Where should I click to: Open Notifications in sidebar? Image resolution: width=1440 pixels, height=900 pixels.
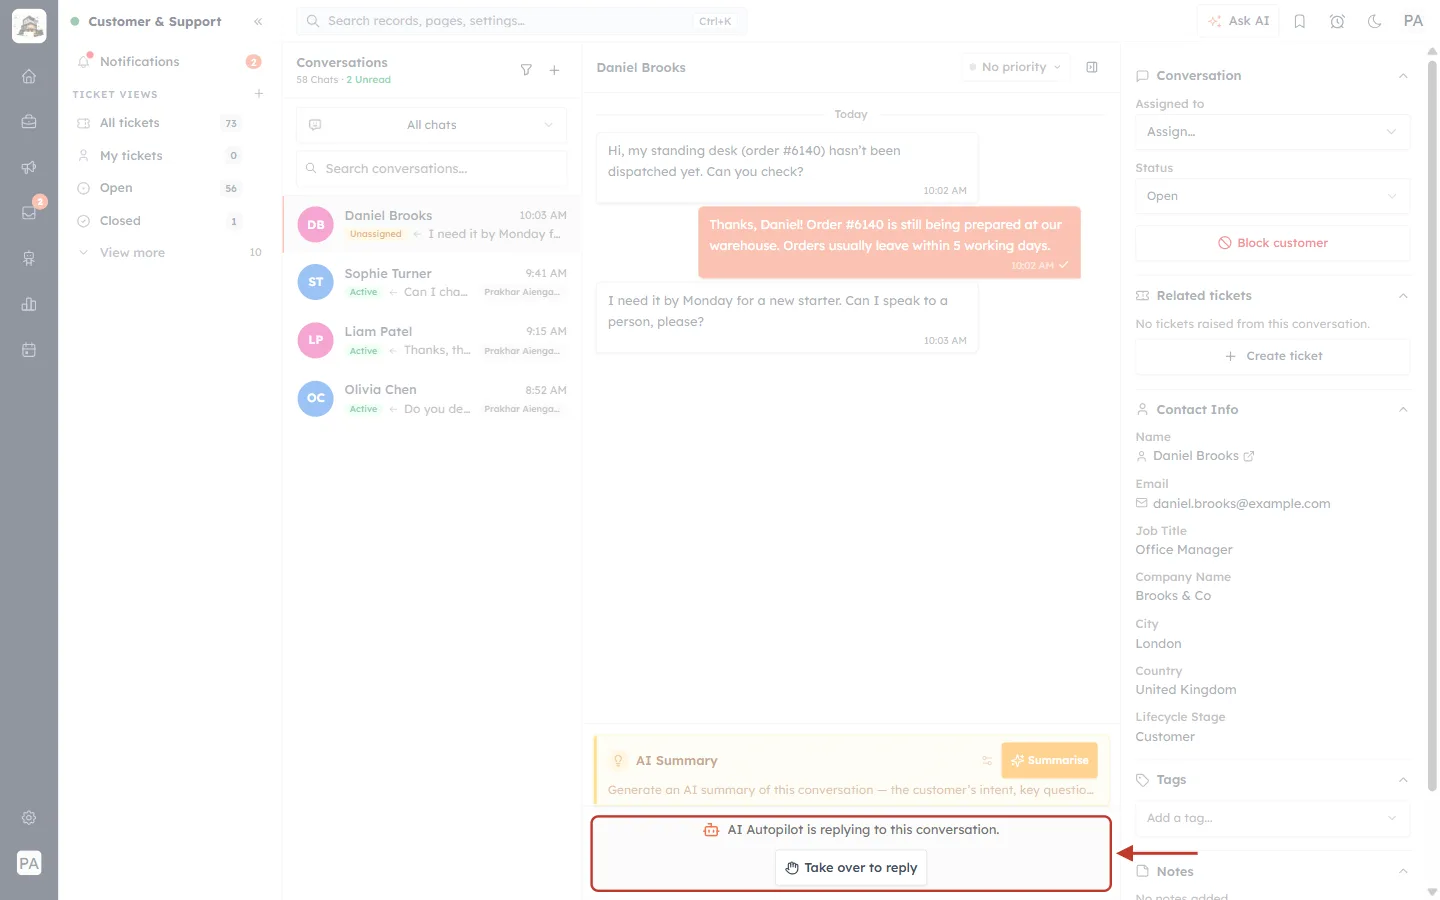tap(170, 61)
